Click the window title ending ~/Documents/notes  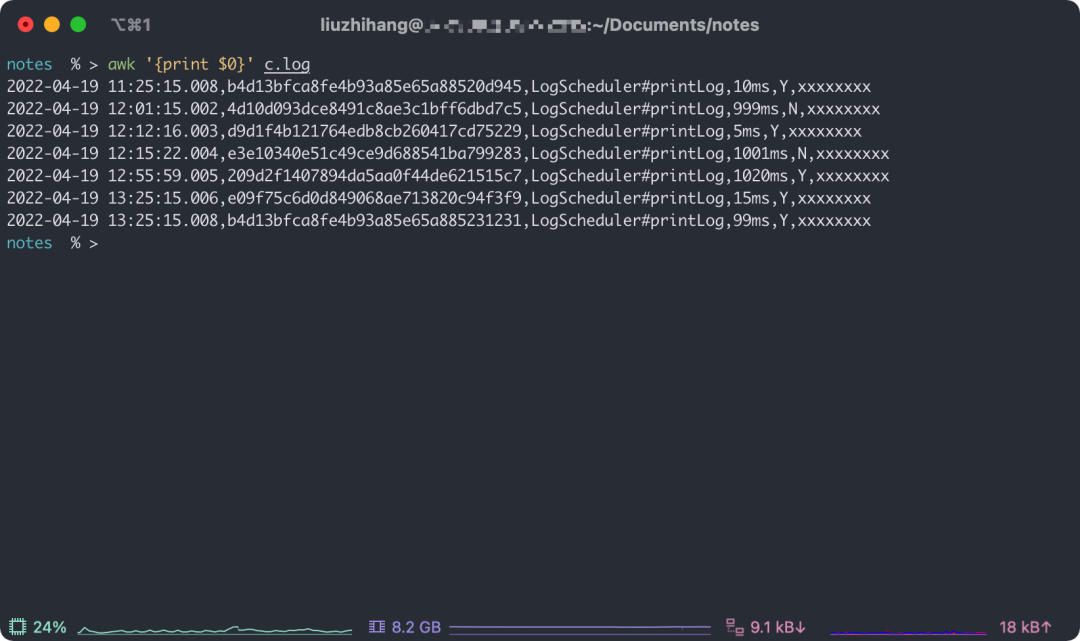tap(539, 25)
